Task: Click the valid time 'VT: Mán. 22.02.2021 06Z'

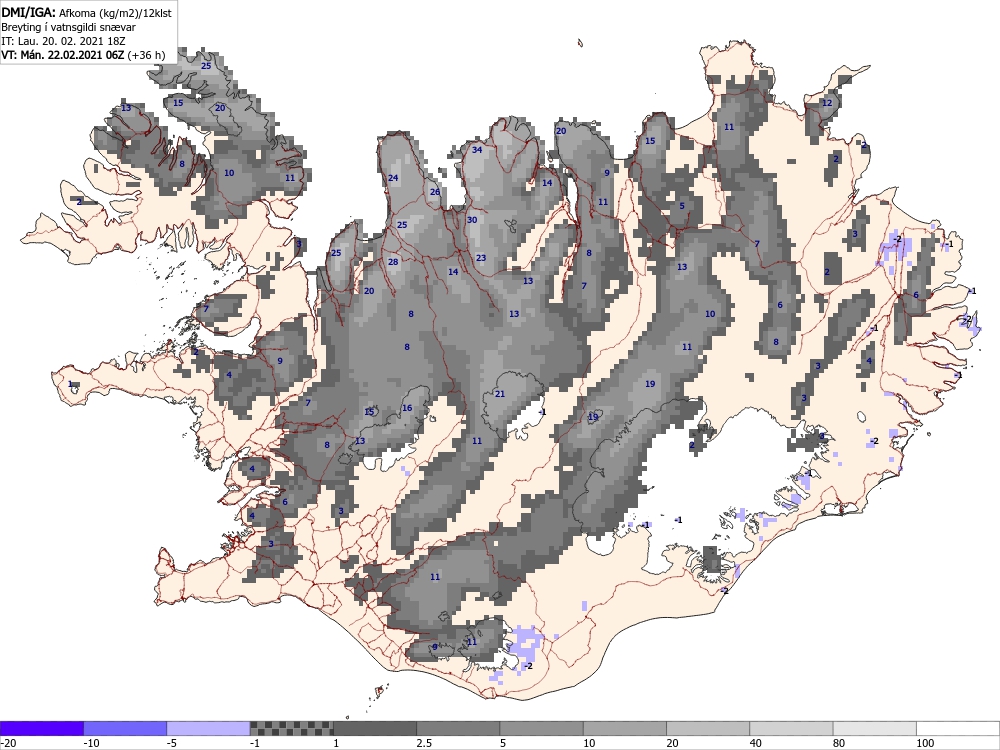Action: pos(62,55)
